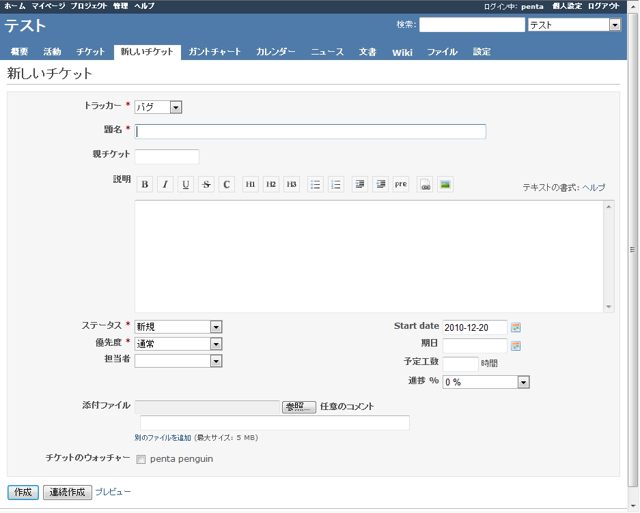Click 参照 browse file button

click(299, 407)
